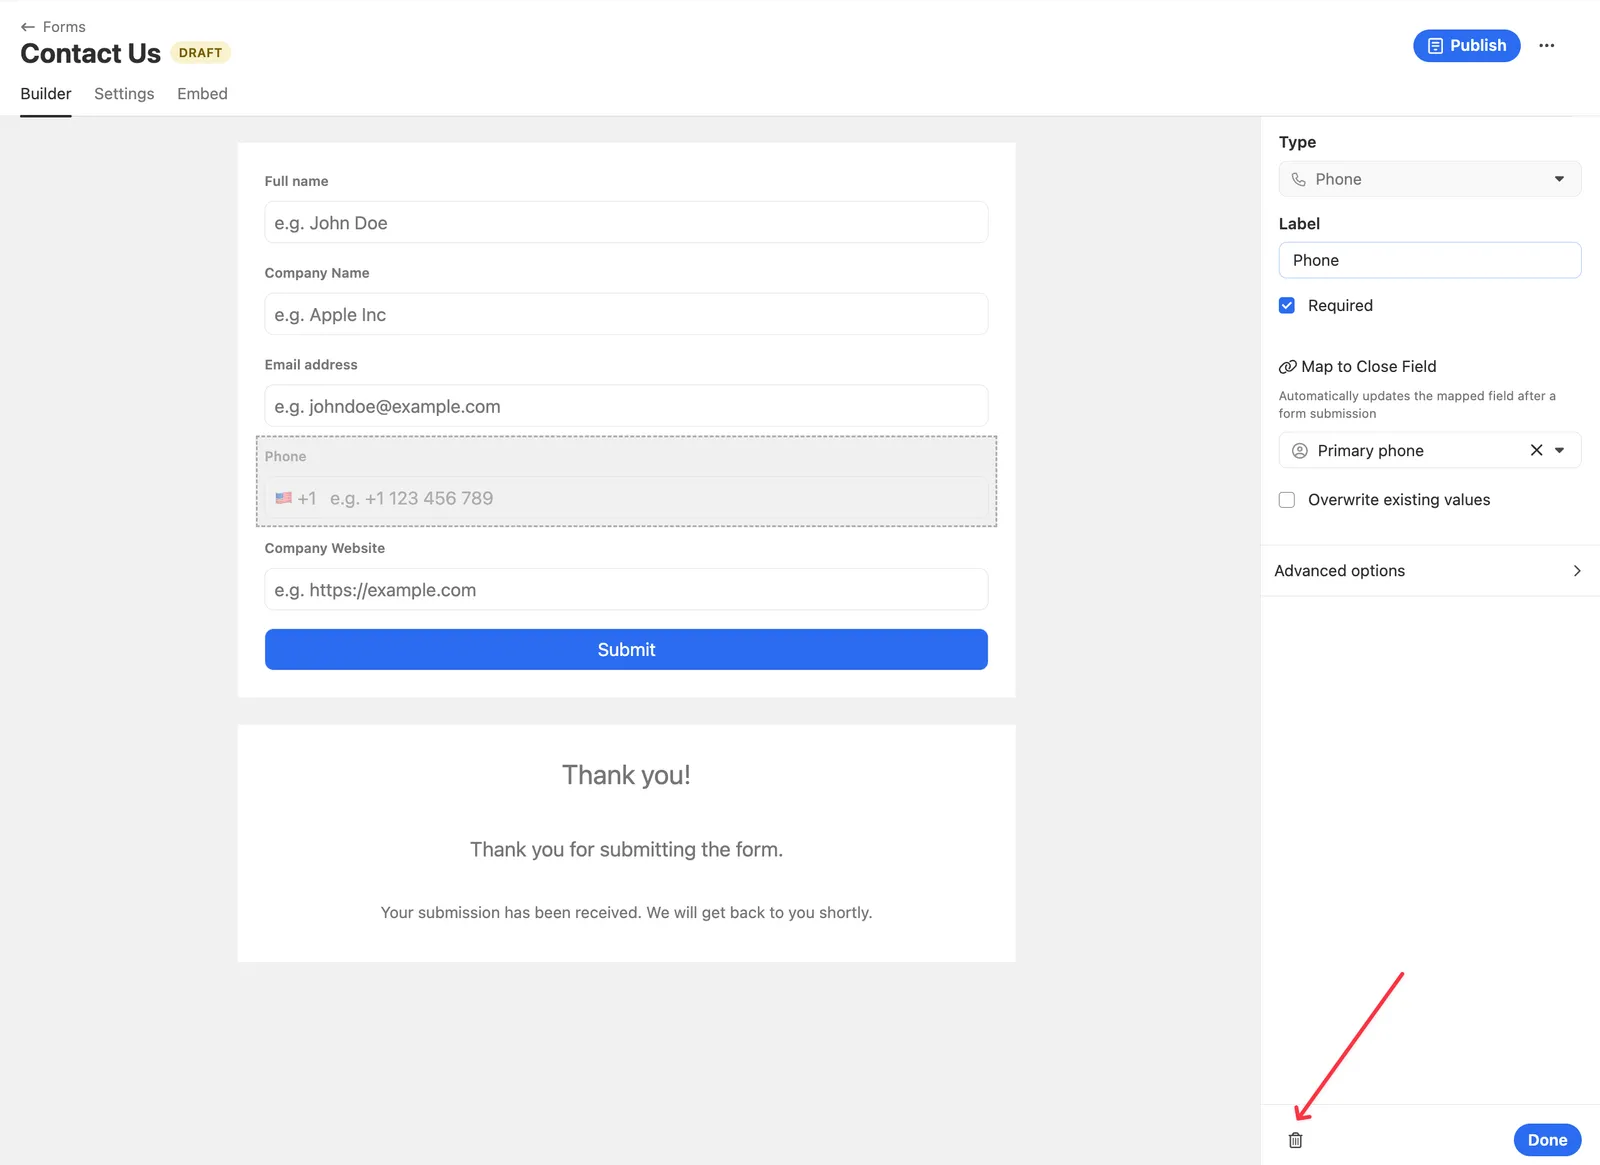Click the Phone field label in form
The width and height of the screenshot is (1600, 1165).
[285, 456]
